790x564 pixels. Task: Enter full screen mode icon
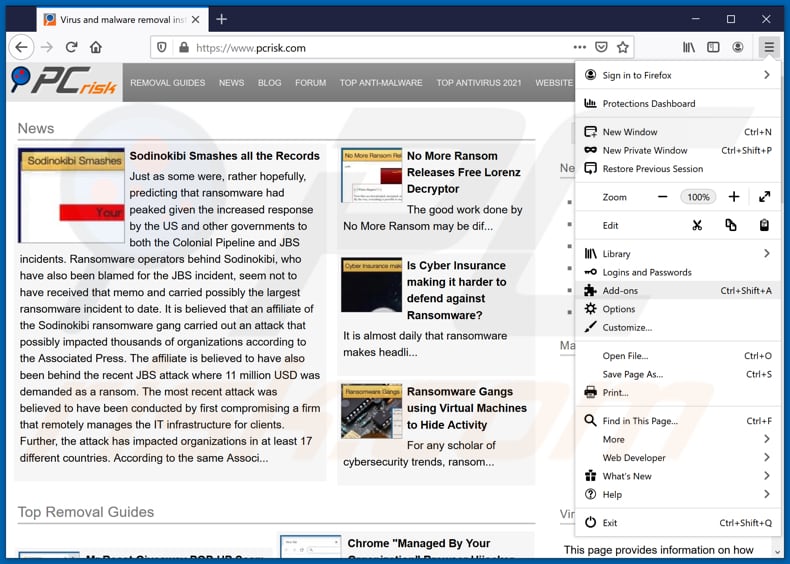click(764, 197)
